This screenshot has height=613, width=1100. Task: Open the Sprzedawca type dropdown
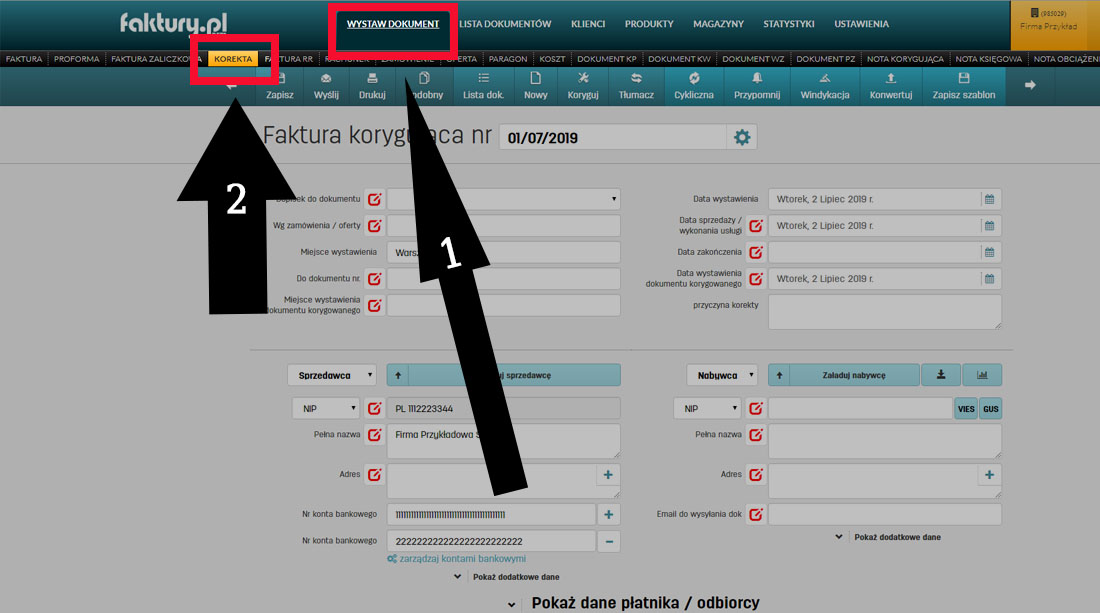point(332,374)
